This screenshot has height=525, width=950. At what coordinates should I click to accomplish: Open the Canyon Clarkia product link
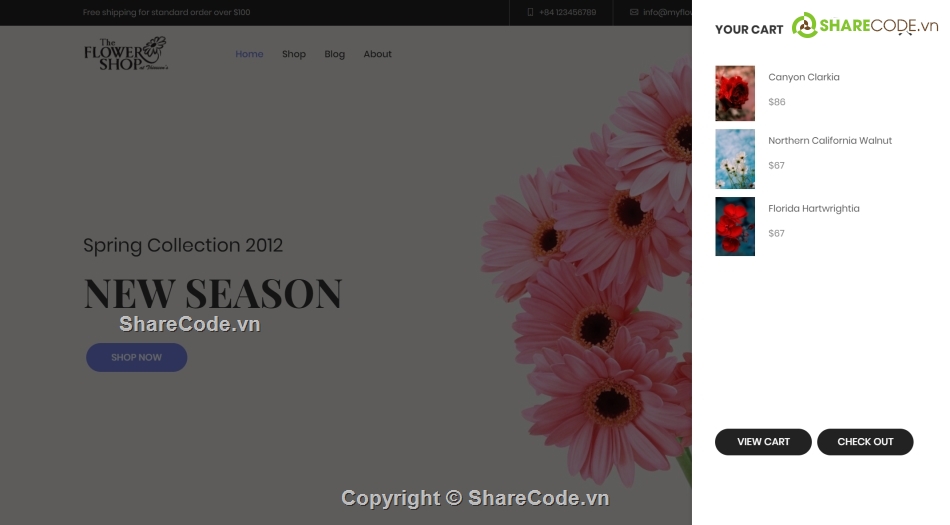(804, 77)
